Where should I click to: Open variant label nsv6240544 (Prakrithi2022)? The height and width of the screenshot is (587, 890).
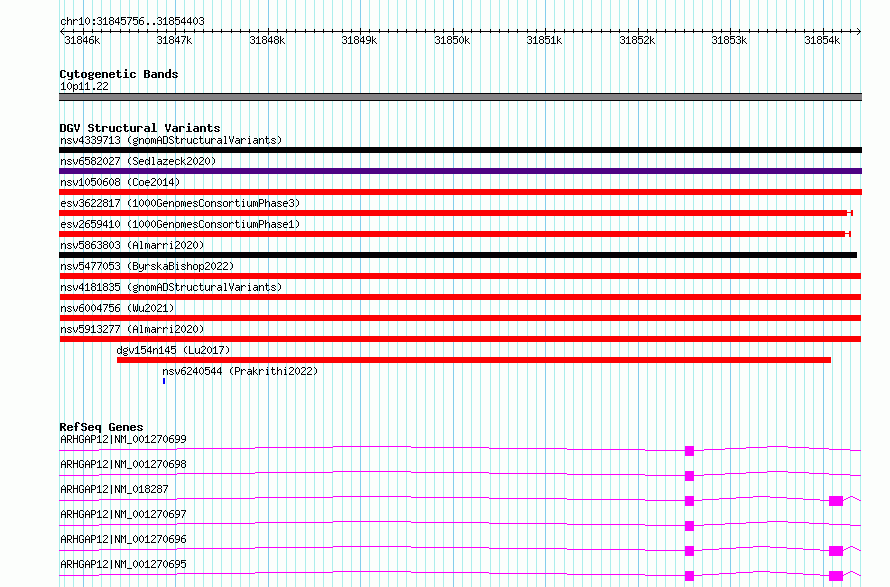pos(240,371)
